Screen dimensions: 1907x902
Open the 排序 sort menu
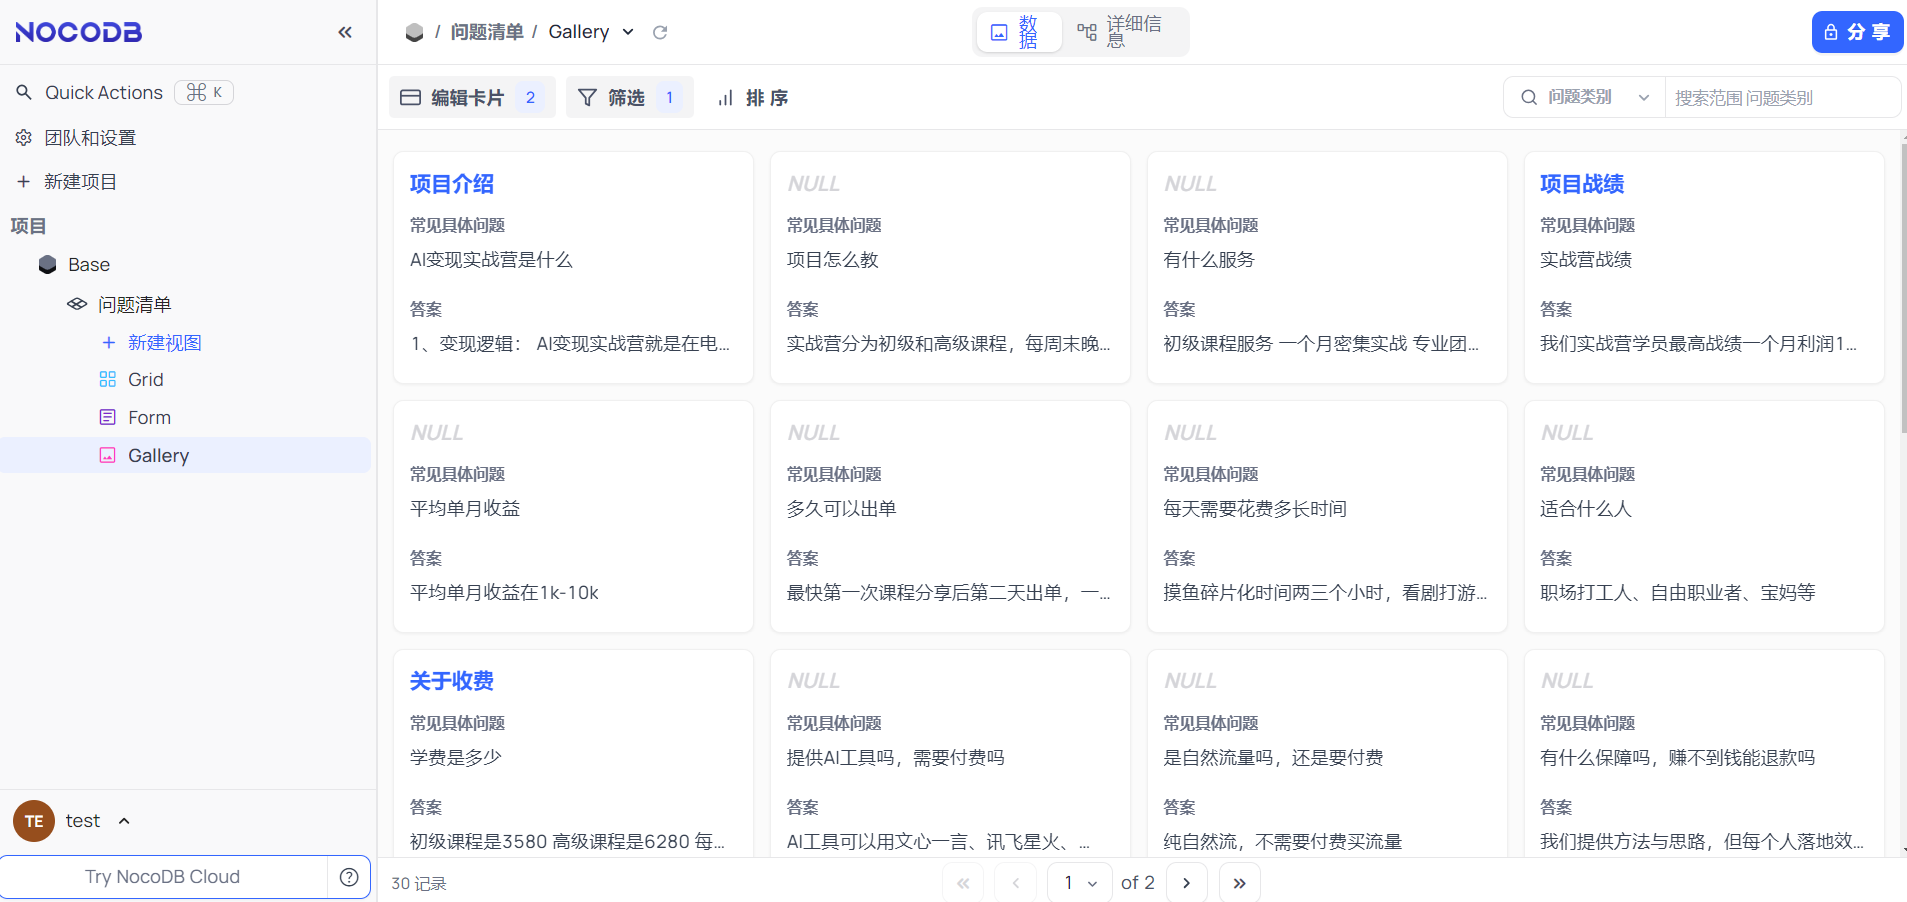(x=753, y=98)
